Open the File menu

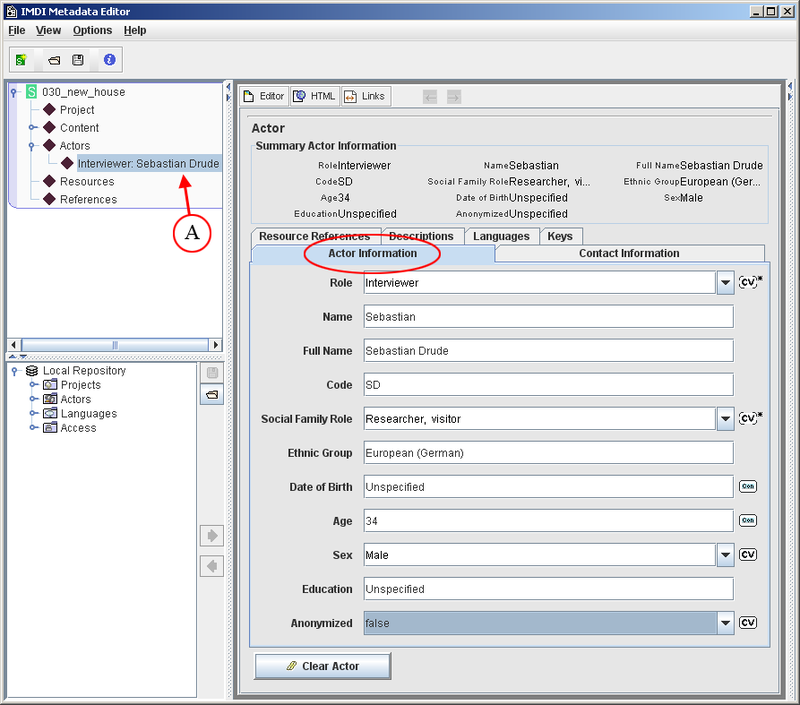click(x=17, y=31)
